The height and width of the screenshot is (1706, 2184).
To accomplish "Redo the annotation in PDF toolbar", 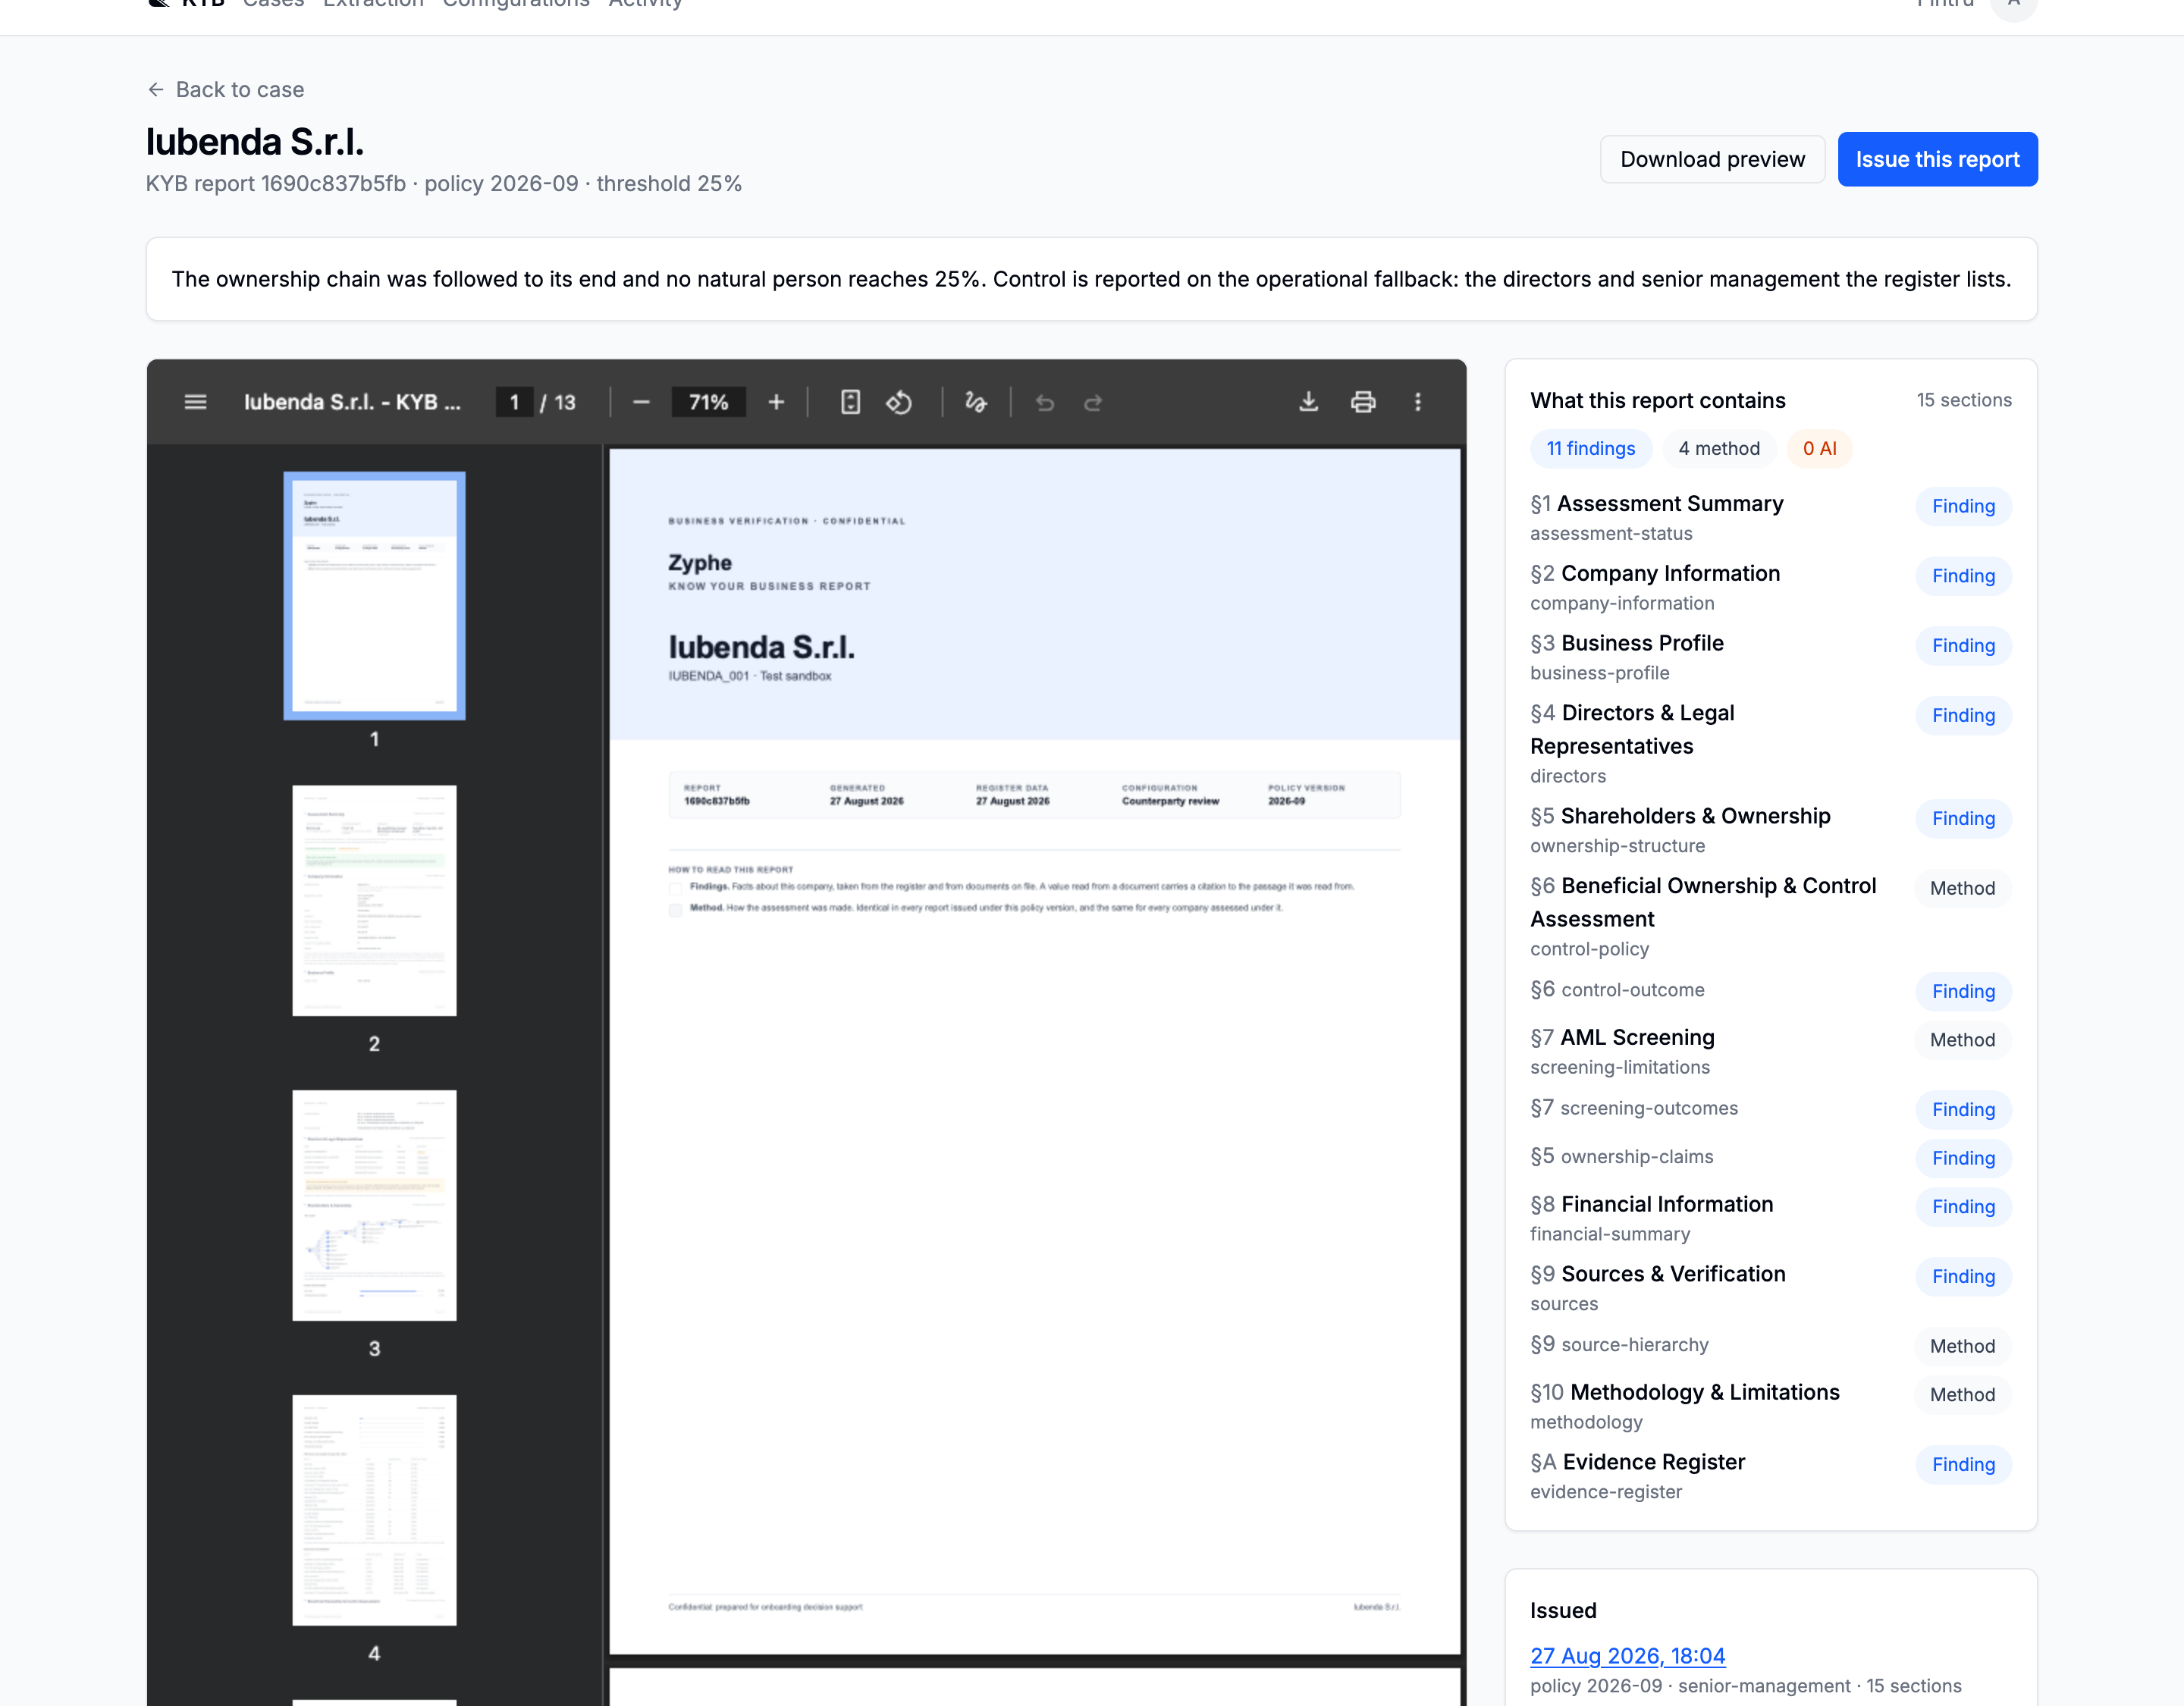I will [x=1093, y=402].
